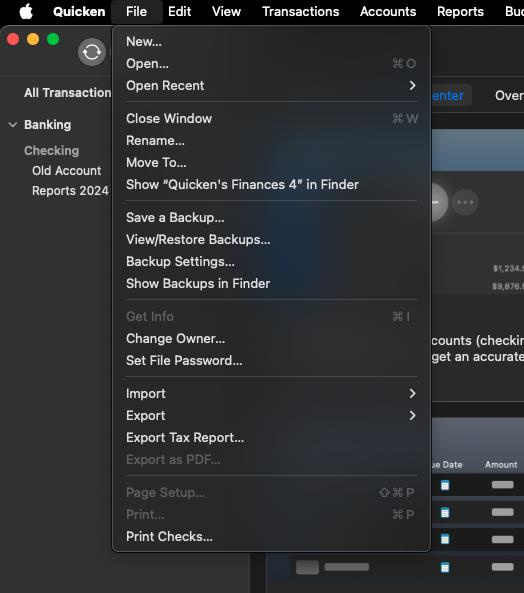Click the bottom row's gray thumbnail placeholder
The height and width of the screenshot is (593, 524).
[x=307, y=567]
